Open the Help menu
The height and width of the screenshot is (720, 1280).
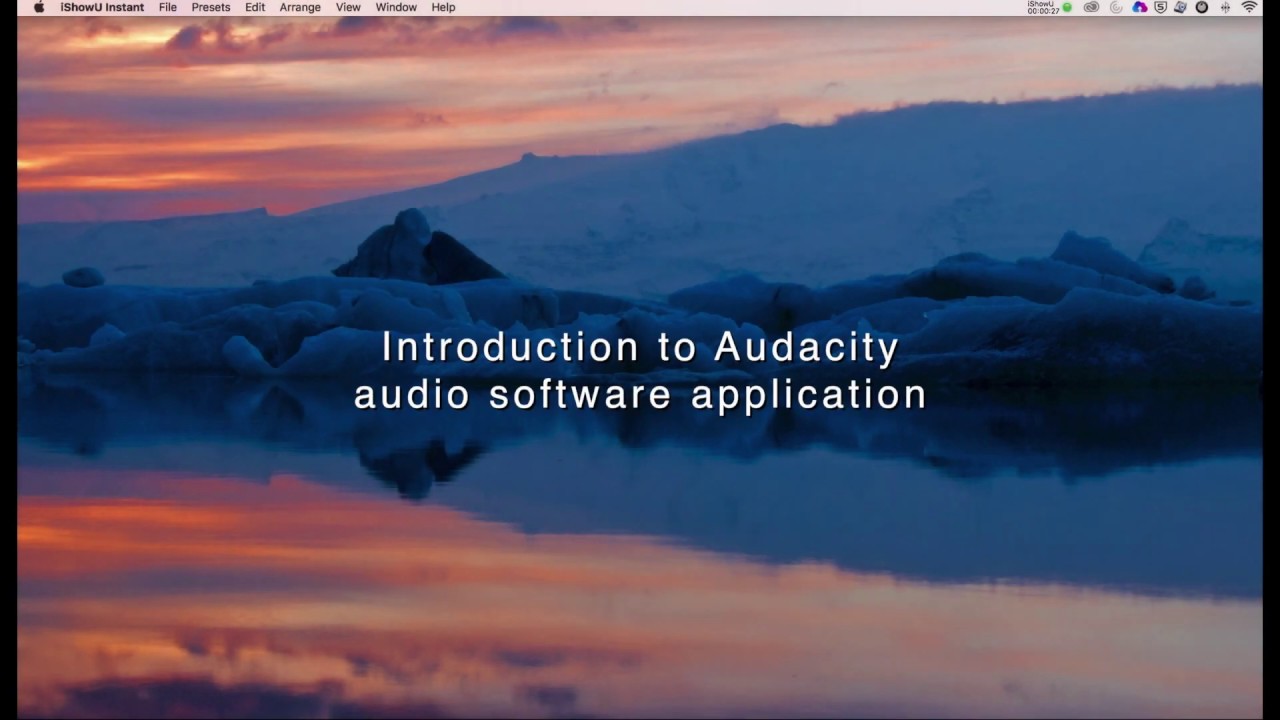(x=443, y=7)
